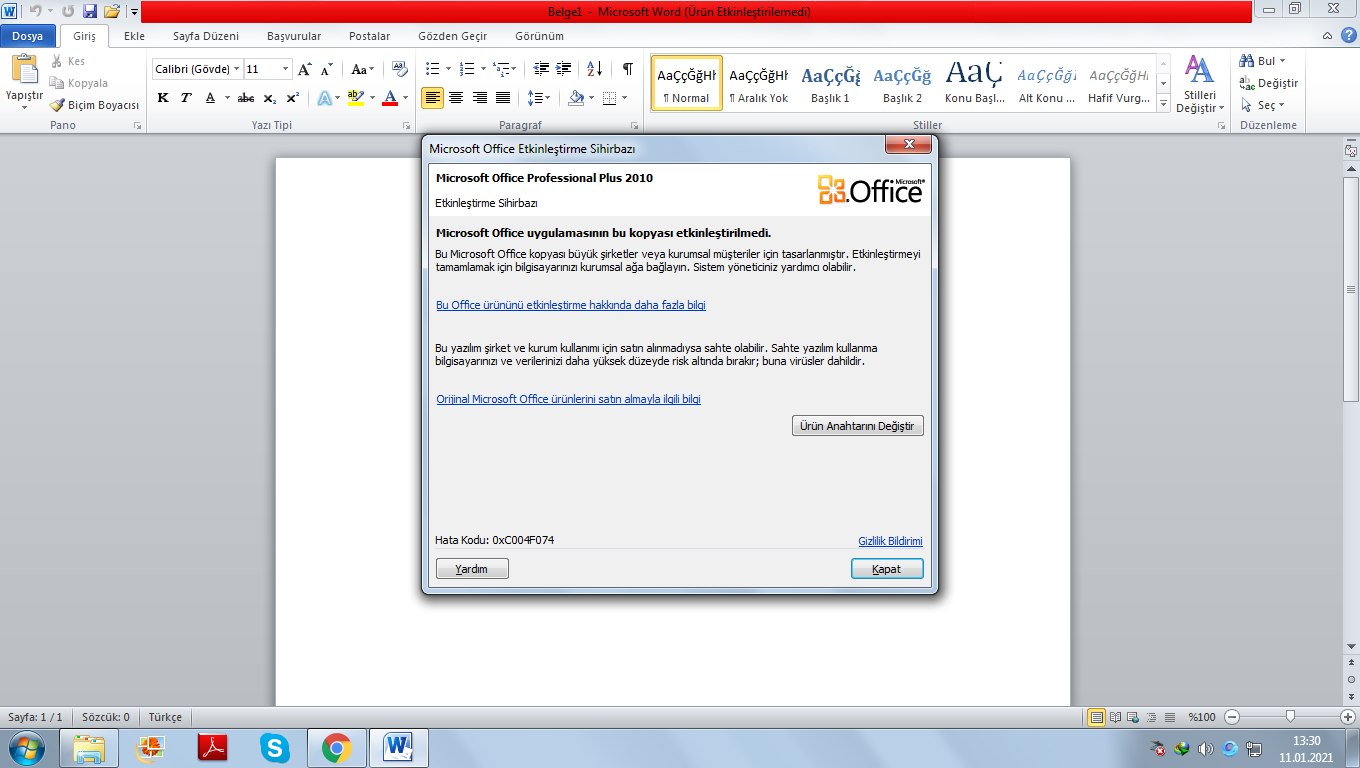Open the Aa change case dropdown
This screenshot has width=1360, height=768.
click(363, 69)
